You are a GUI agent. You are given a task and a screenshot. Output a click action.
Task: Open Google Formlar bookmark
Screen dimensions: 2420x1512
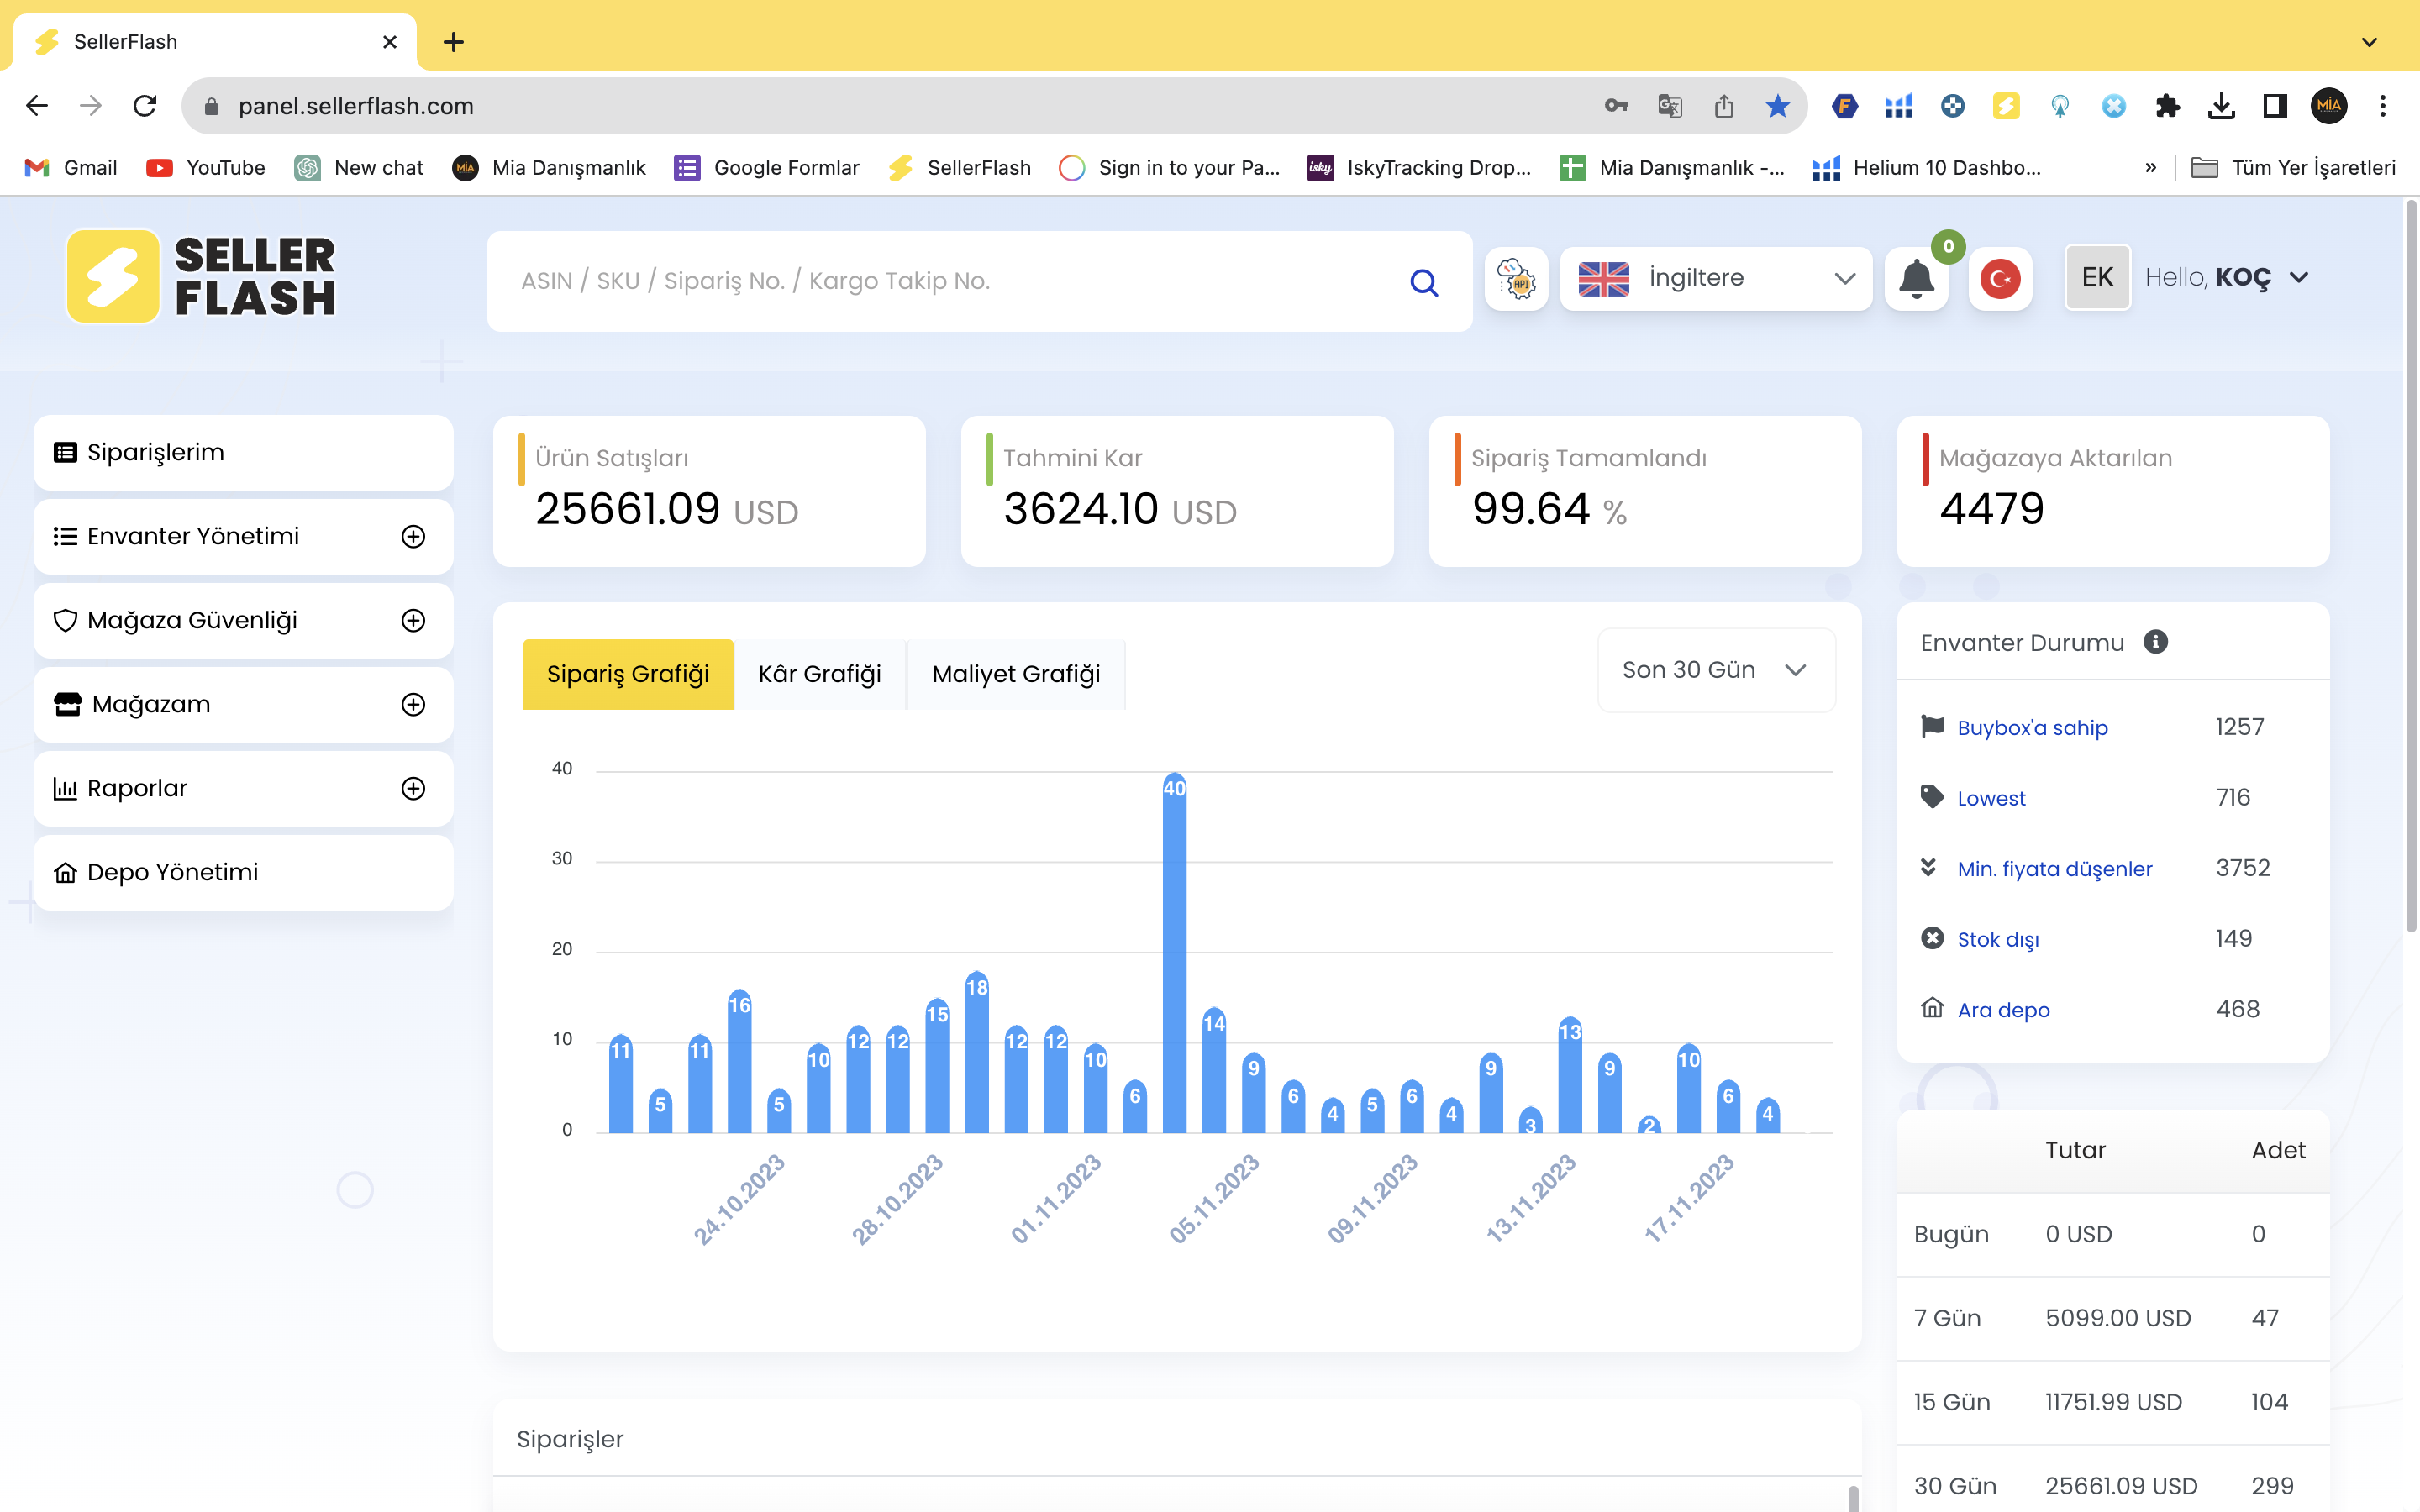coord(767,168)
